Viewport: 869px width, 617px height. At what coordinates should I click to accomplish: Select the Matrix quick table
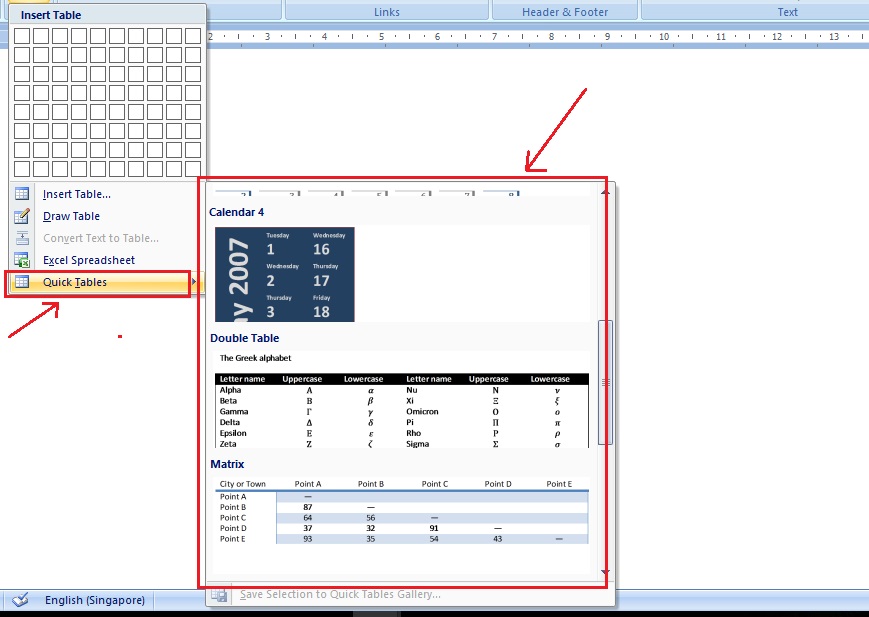tap(400, 510)
